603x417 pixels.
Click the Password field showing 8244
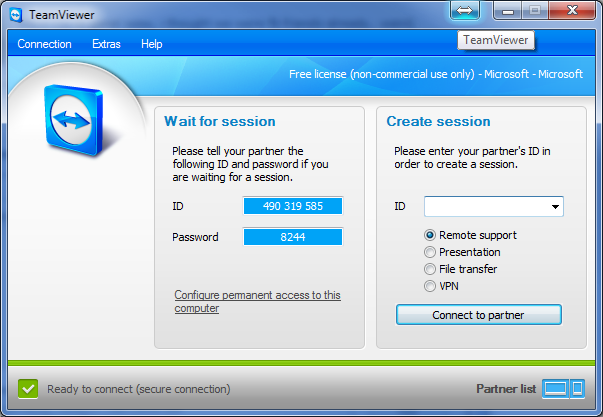pyautogui.click(x=293, y=237)
